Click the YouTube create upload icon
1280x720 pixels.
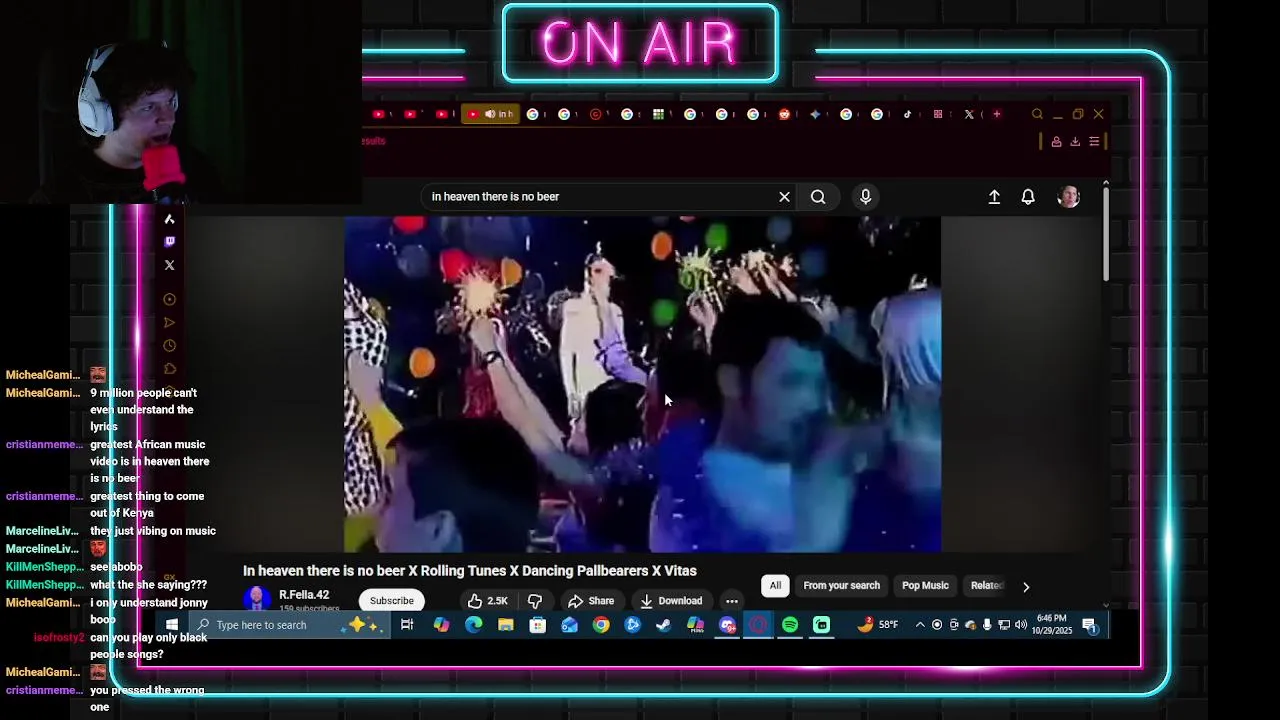click(x=994, y=197)
